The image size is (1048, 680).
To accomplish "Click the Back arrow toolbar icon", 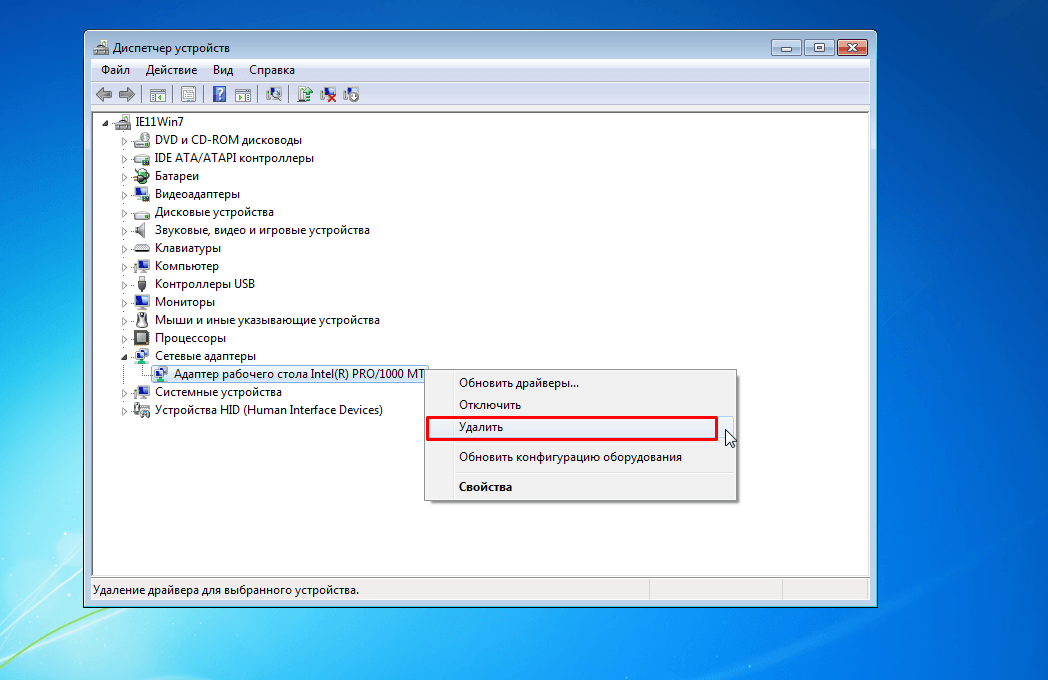I will [103, 94].
